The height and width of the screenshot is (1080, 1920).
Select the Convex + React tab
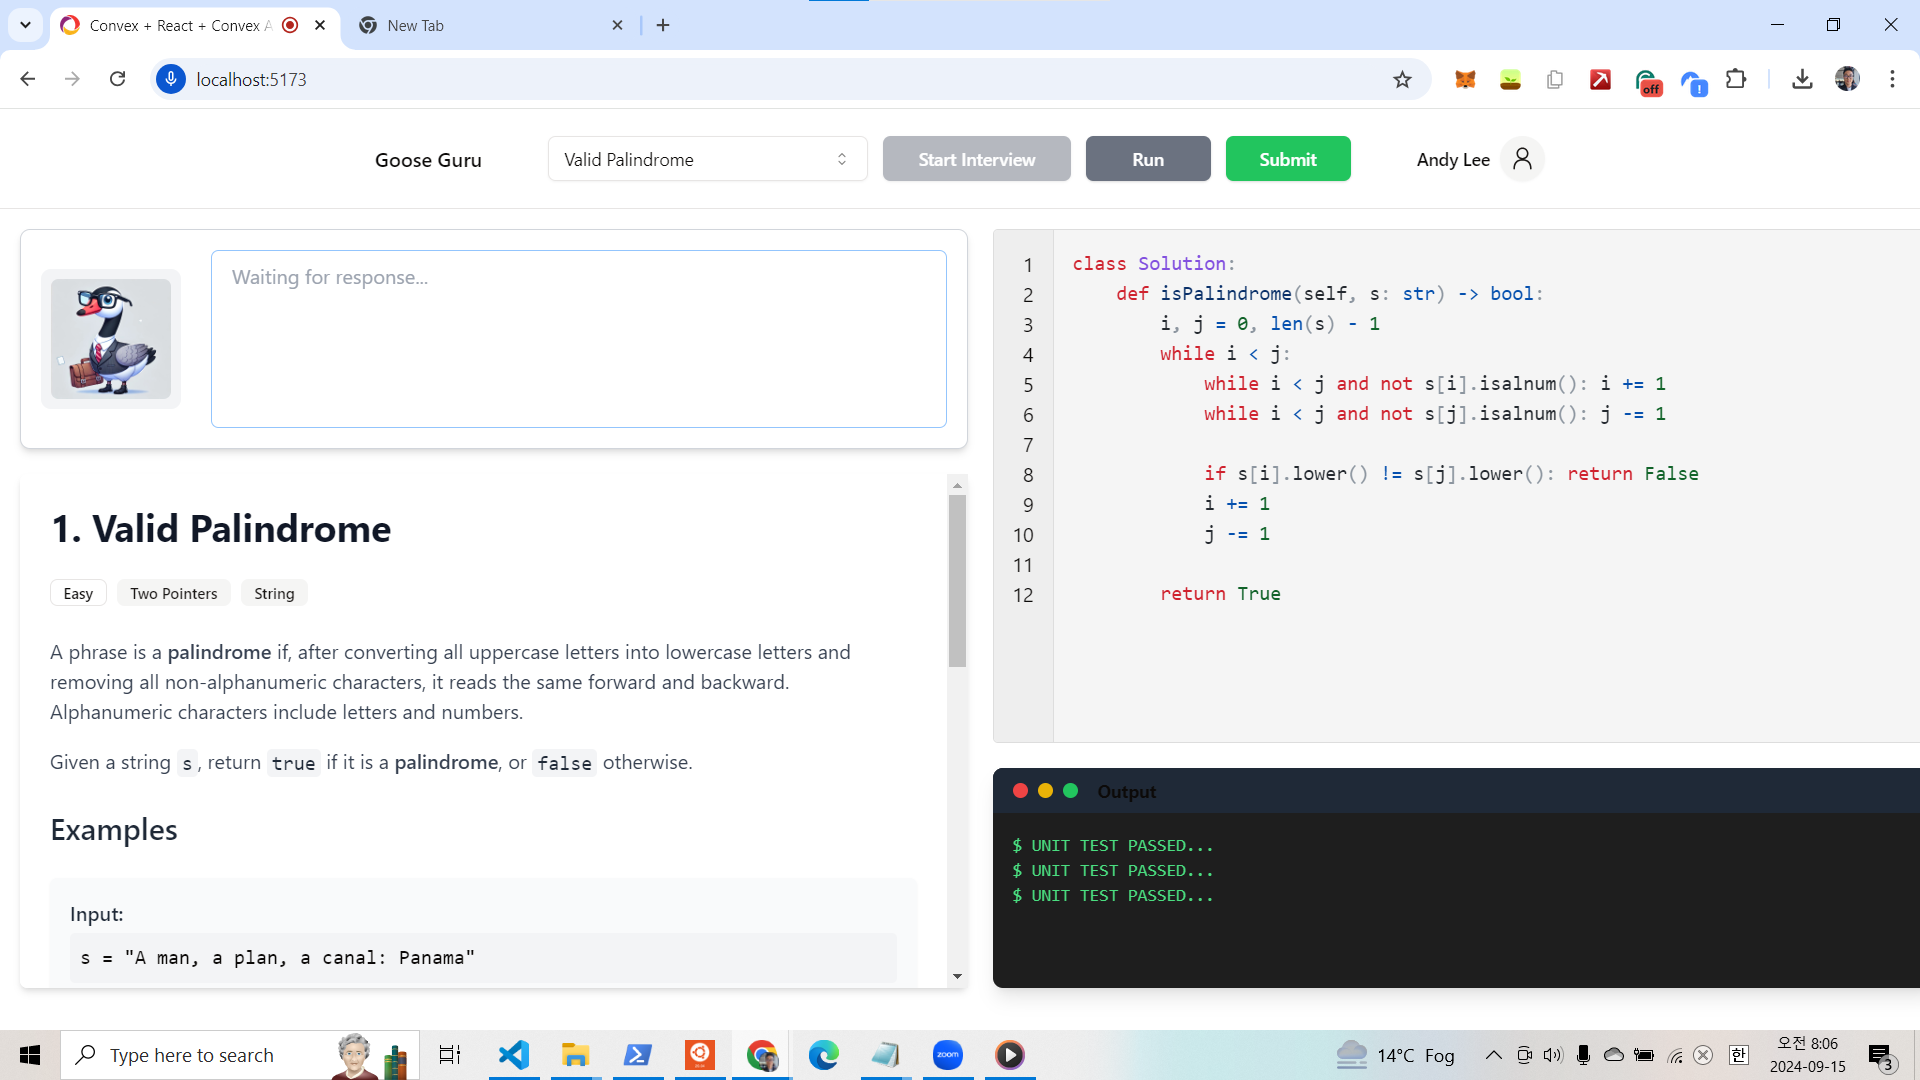[x=180, y=26]
